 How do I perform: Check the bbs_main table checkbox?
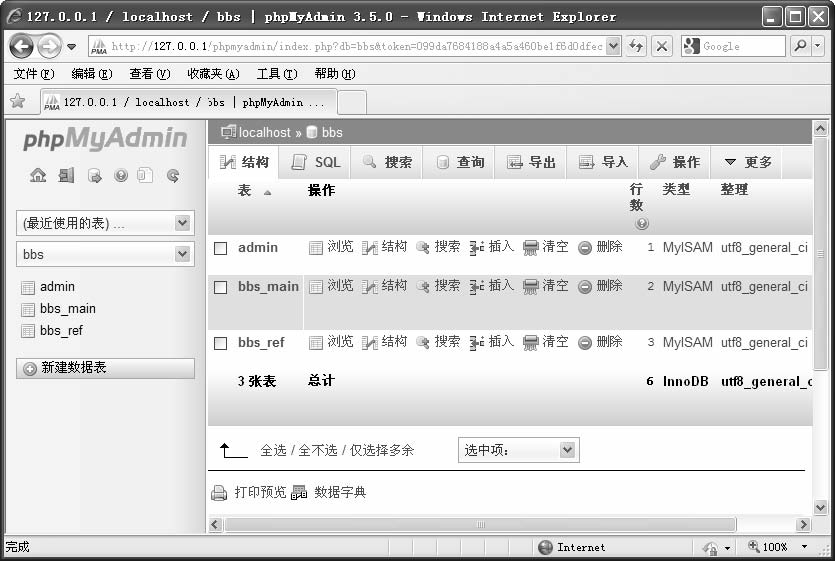[220, 288]
